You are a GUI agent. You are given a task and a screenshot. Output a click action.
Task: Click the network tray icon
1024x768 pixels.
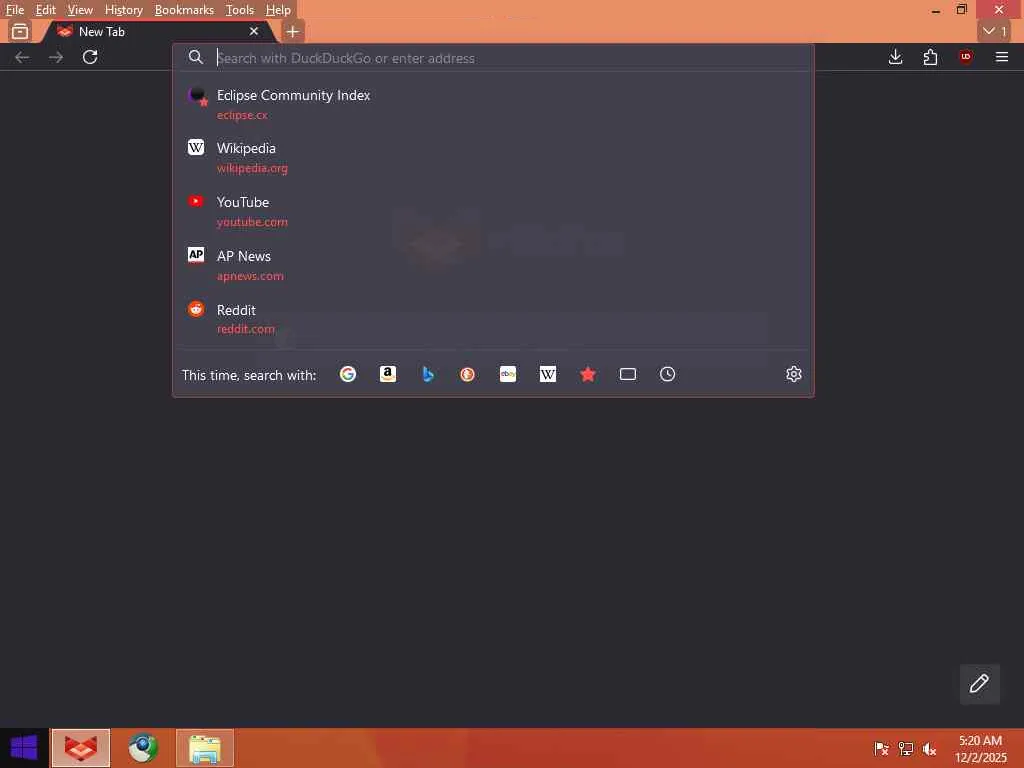click(x=905, y=748)
